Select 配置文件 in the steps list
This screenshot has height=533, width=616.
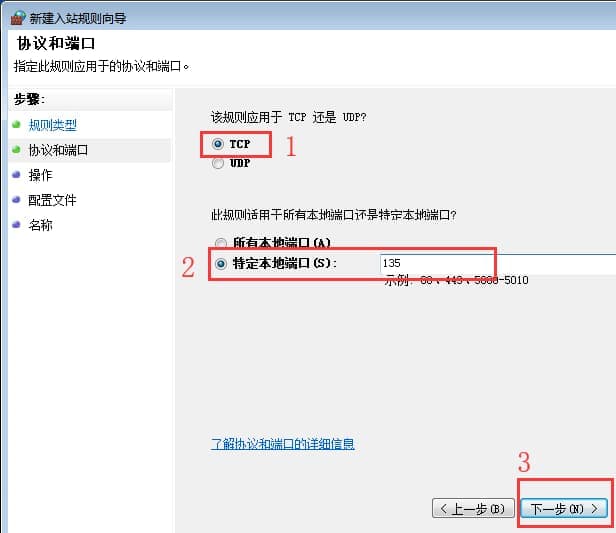click(x=53, y=200)
